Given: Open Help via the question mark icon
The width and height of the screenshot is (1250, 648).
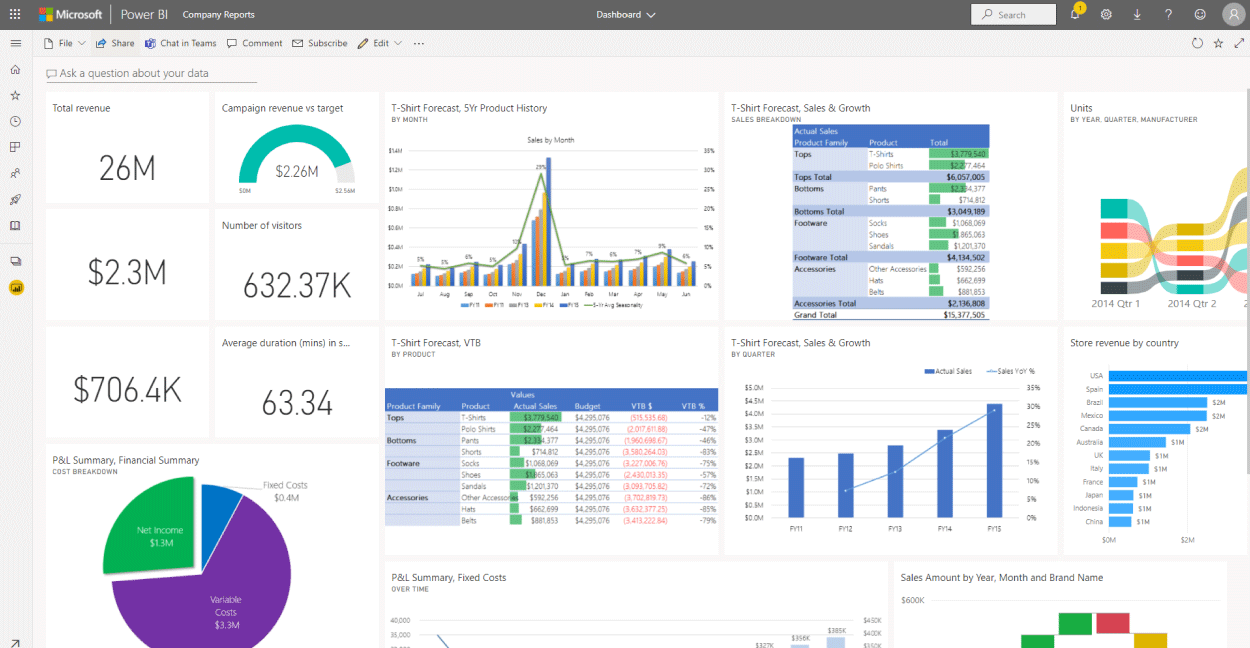Looking at the screenshot, I should click(x=1168, y=14).
